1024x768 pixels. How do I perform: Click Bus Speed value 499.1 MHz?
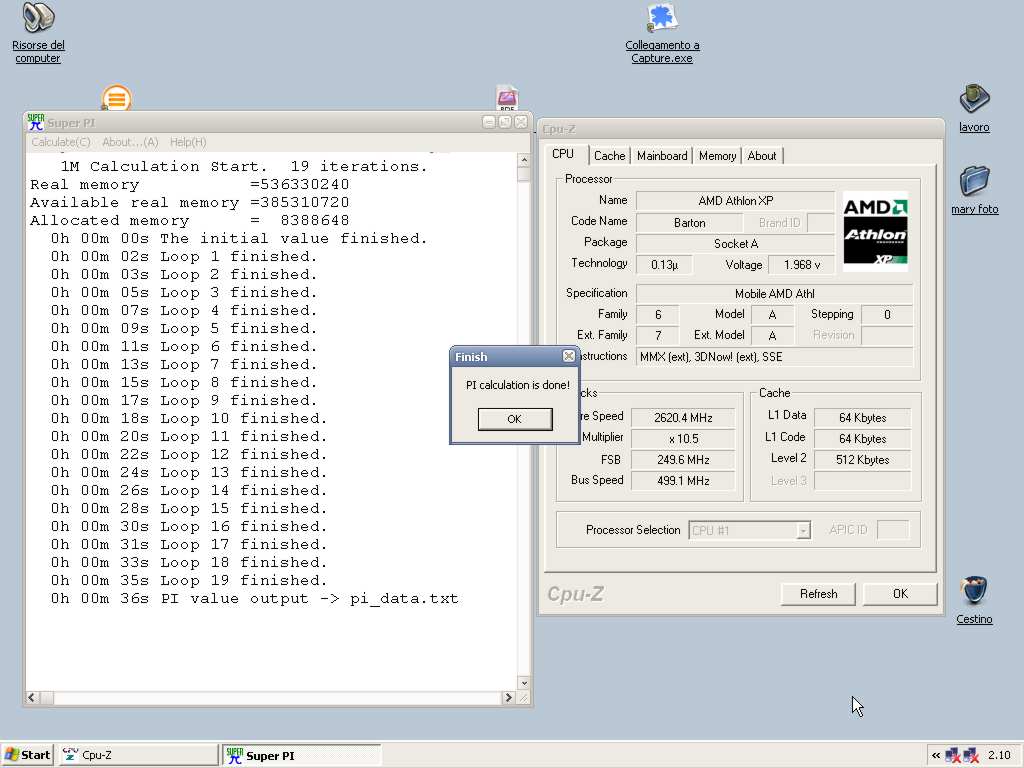(683, 481)
